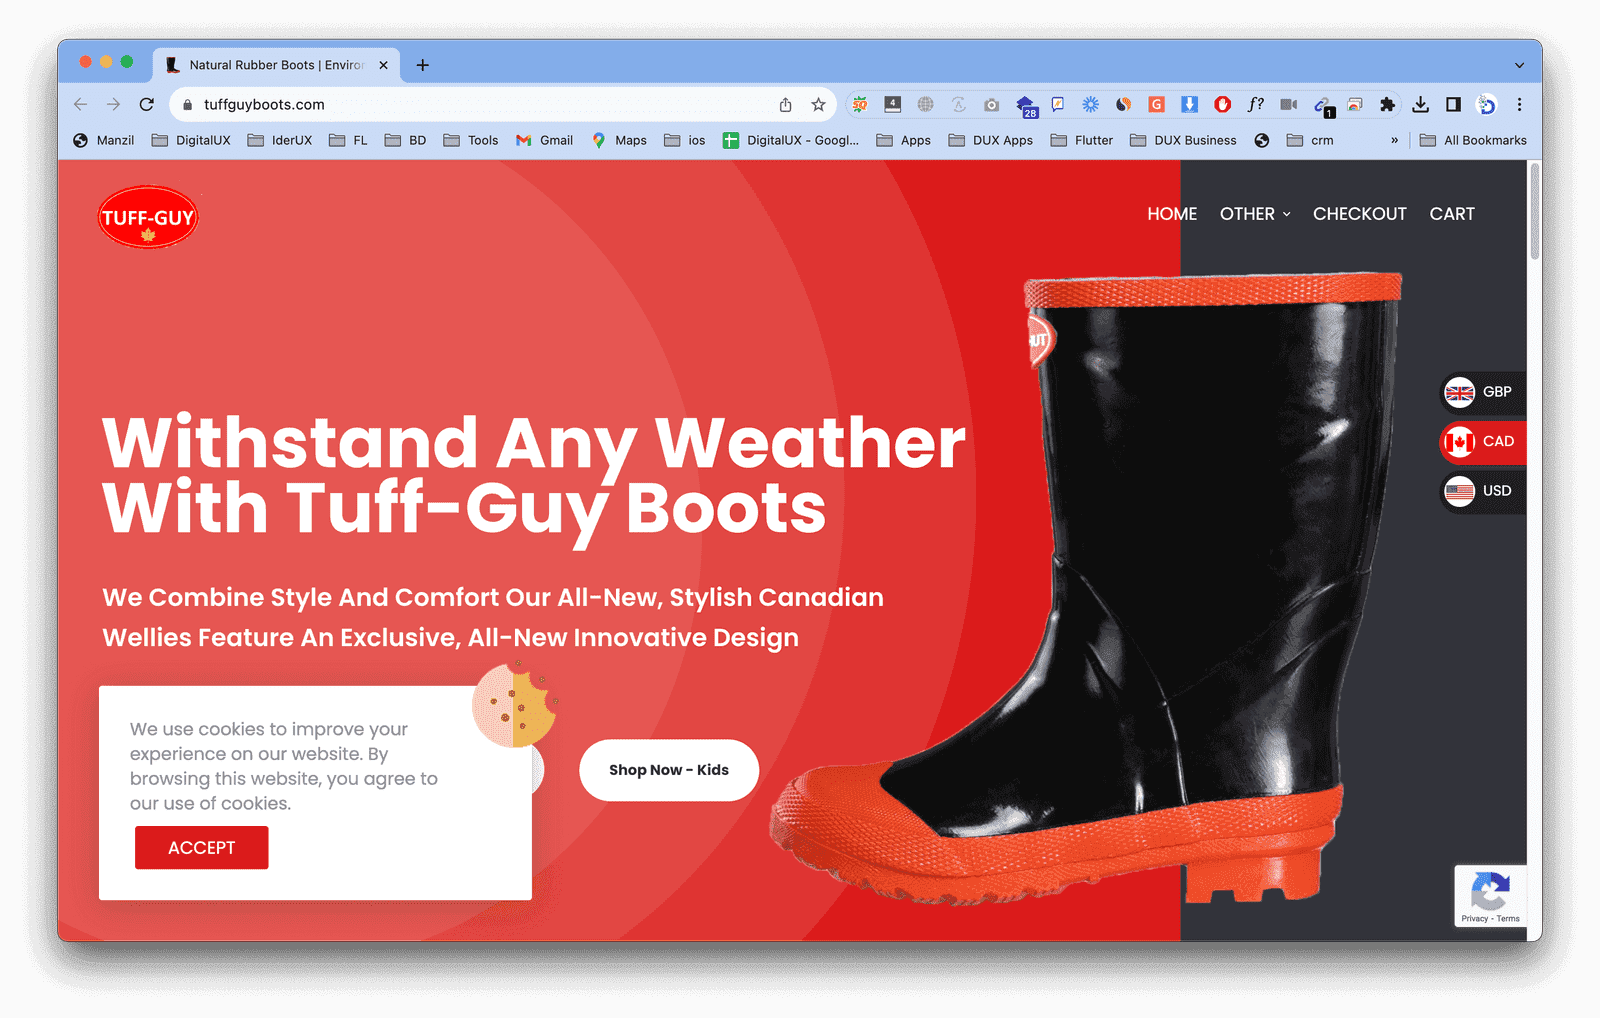
Task: Open the Tools bookmark folder
Action: 471,140
